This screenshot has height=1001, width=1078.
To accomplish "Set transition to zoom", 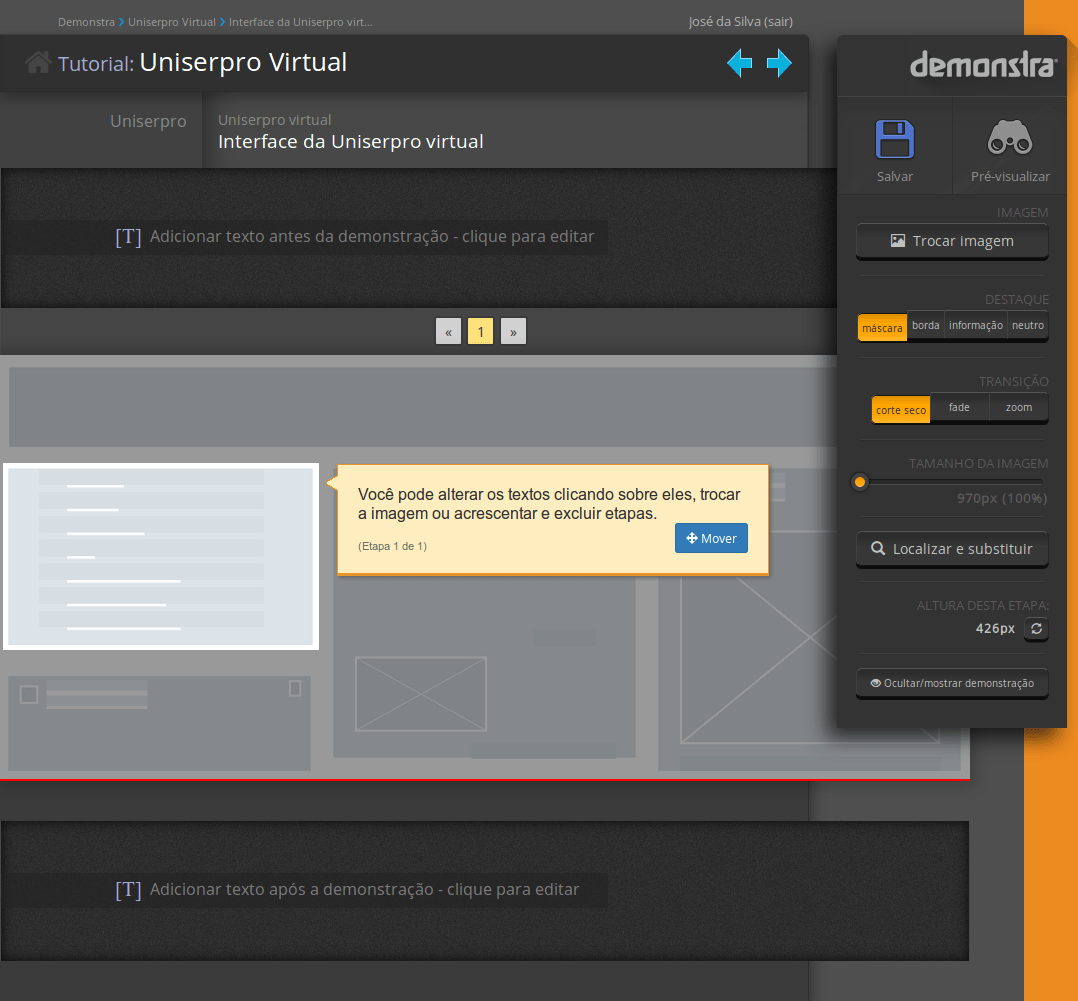I will (x=1018, y=408).
